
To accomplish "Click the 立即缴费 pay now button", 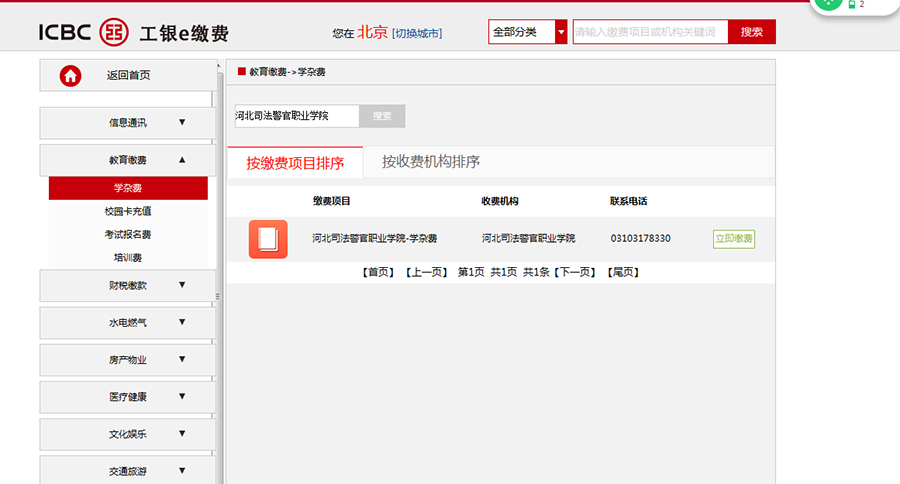I will (734, 239).
